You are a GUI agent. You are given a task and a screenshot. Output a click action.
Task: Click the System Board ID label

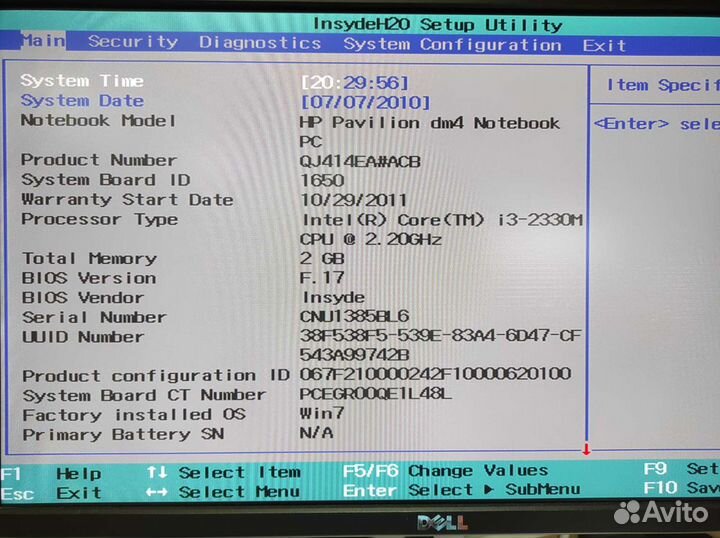(106, 180)
